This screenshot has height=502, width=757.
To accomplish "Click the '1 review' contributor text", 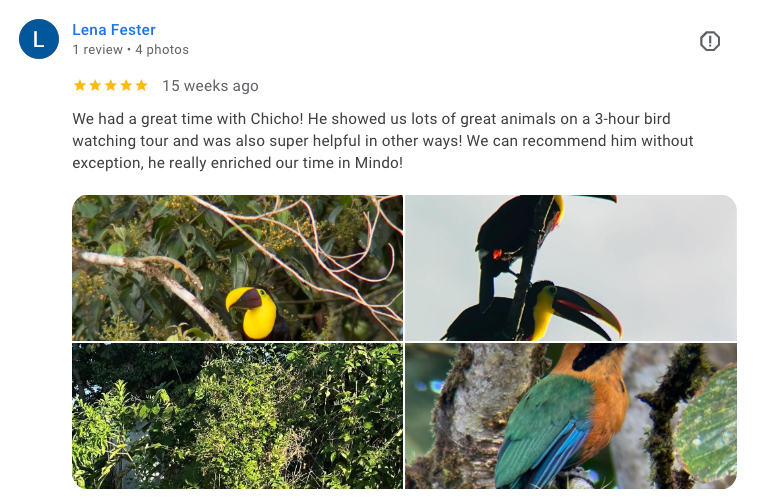I will [x=97, y=50].
